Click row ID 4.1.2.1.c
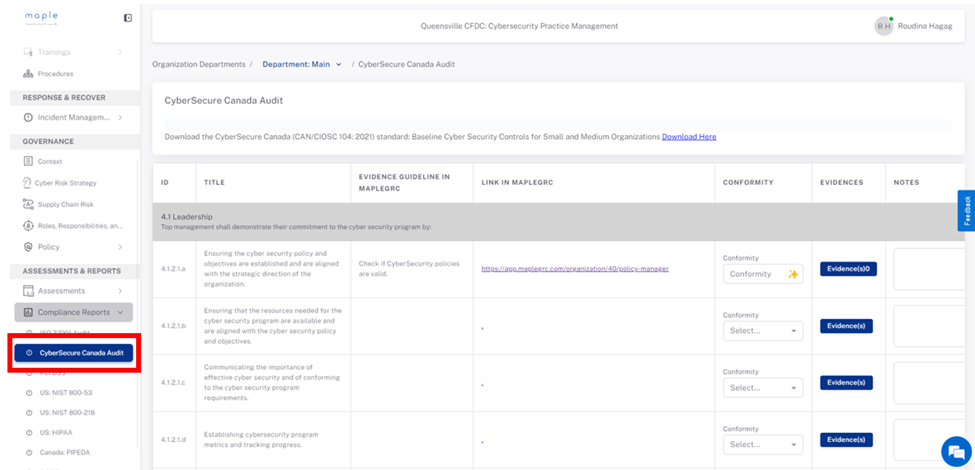The image size is (975, 470). 173,383
